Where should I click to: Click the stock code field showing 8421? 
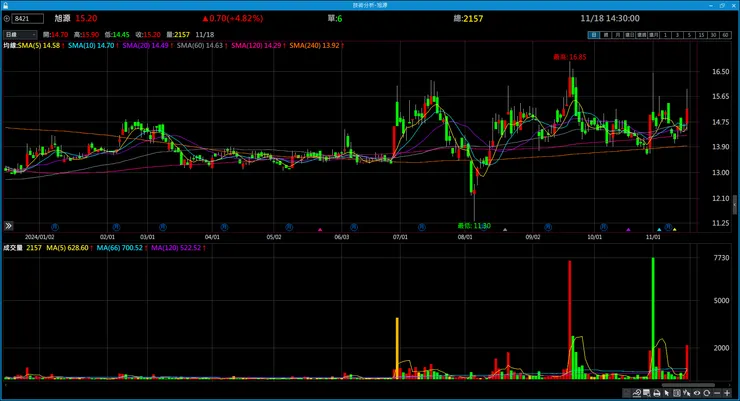[x=28, y=19]
